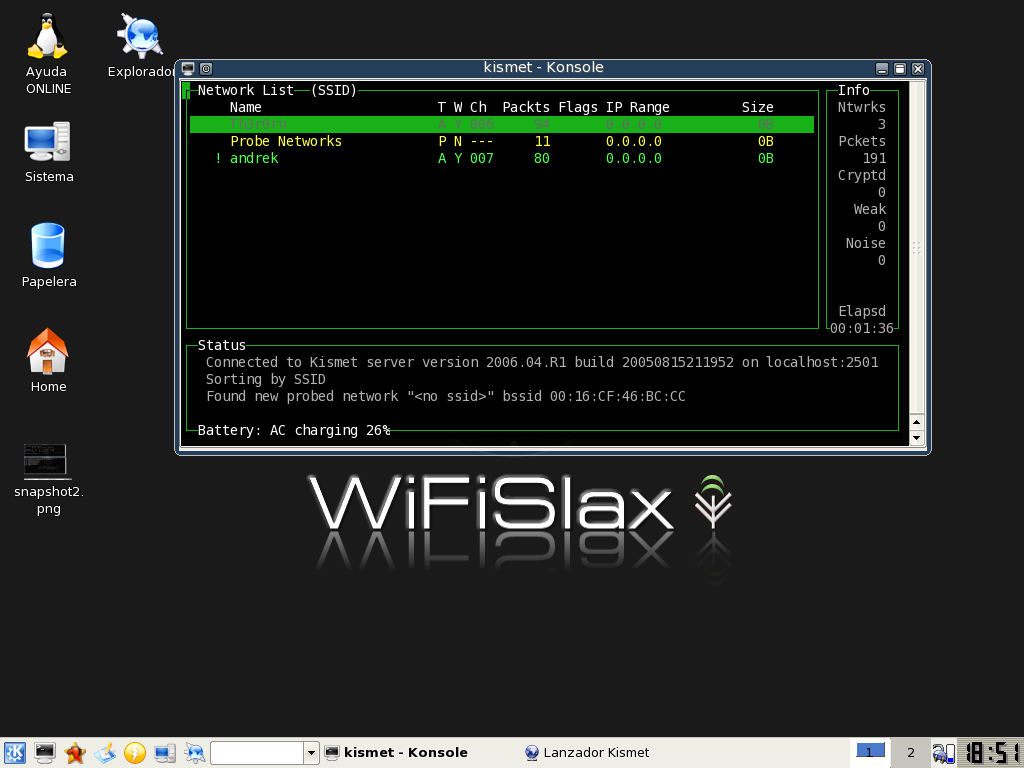Open the Ayuda ONLINE penguin desktop icon

click(x=47, y=37)
